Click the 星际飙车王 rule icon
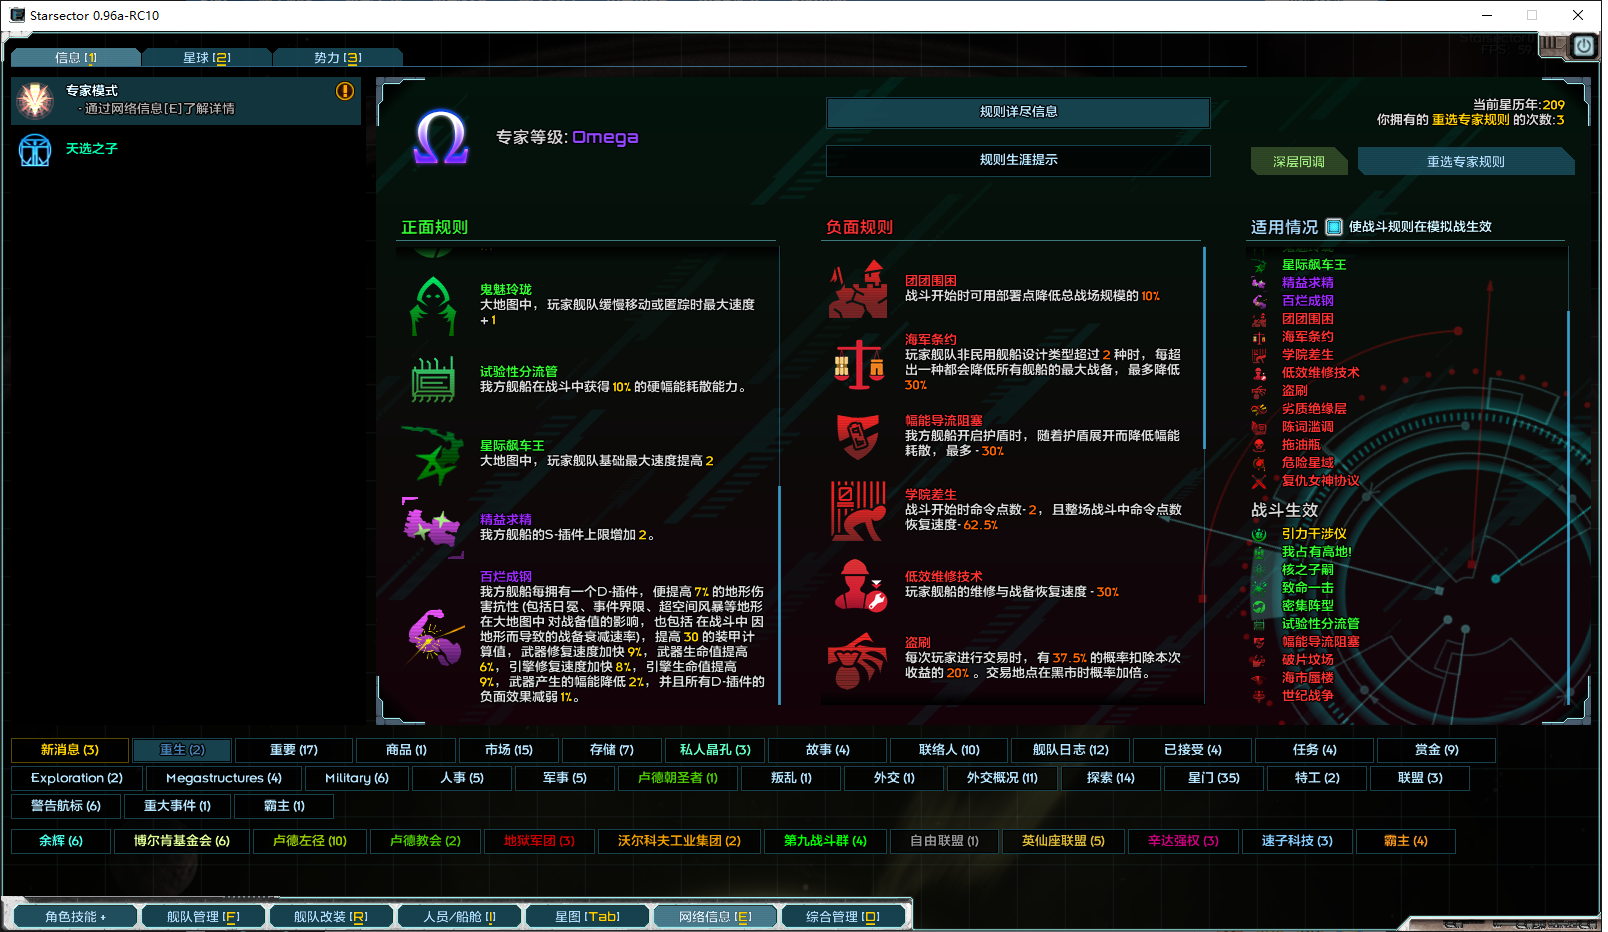This screenshot has width=1608, height=932. click(x=433, y=455)
